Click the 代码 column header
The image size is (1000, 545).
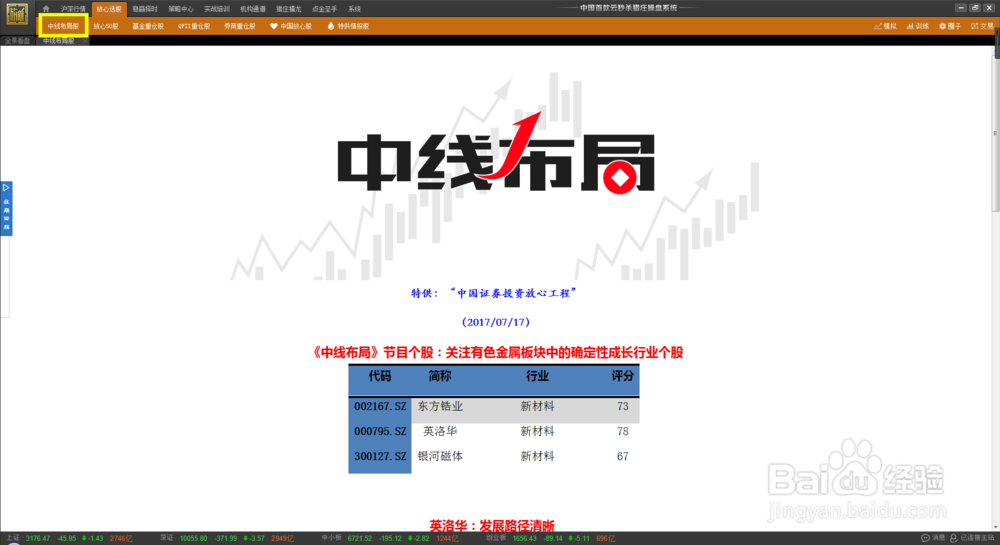(x=380, y=376)
